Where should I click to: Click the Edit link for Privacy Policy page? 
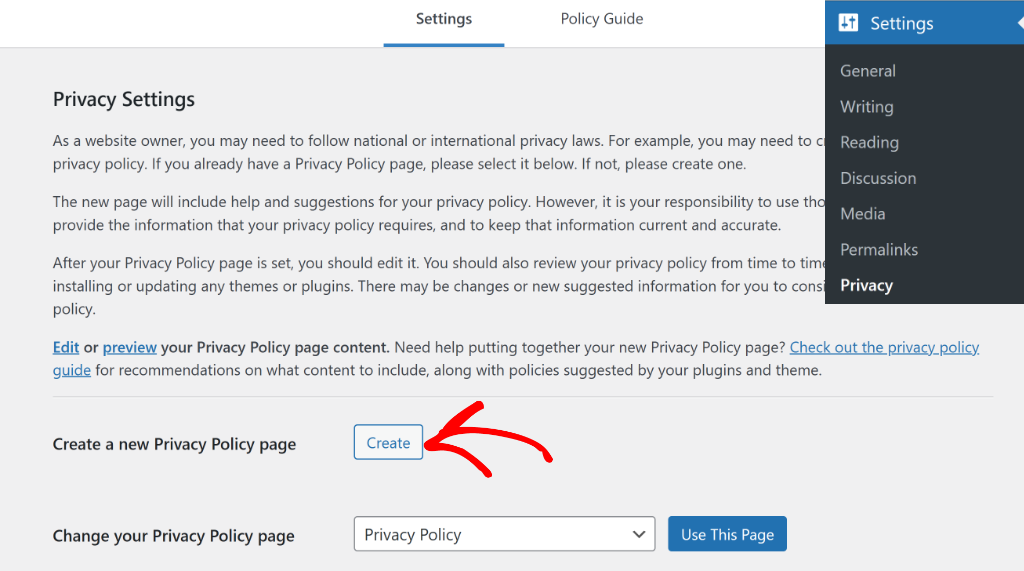[x=66, y=348]
